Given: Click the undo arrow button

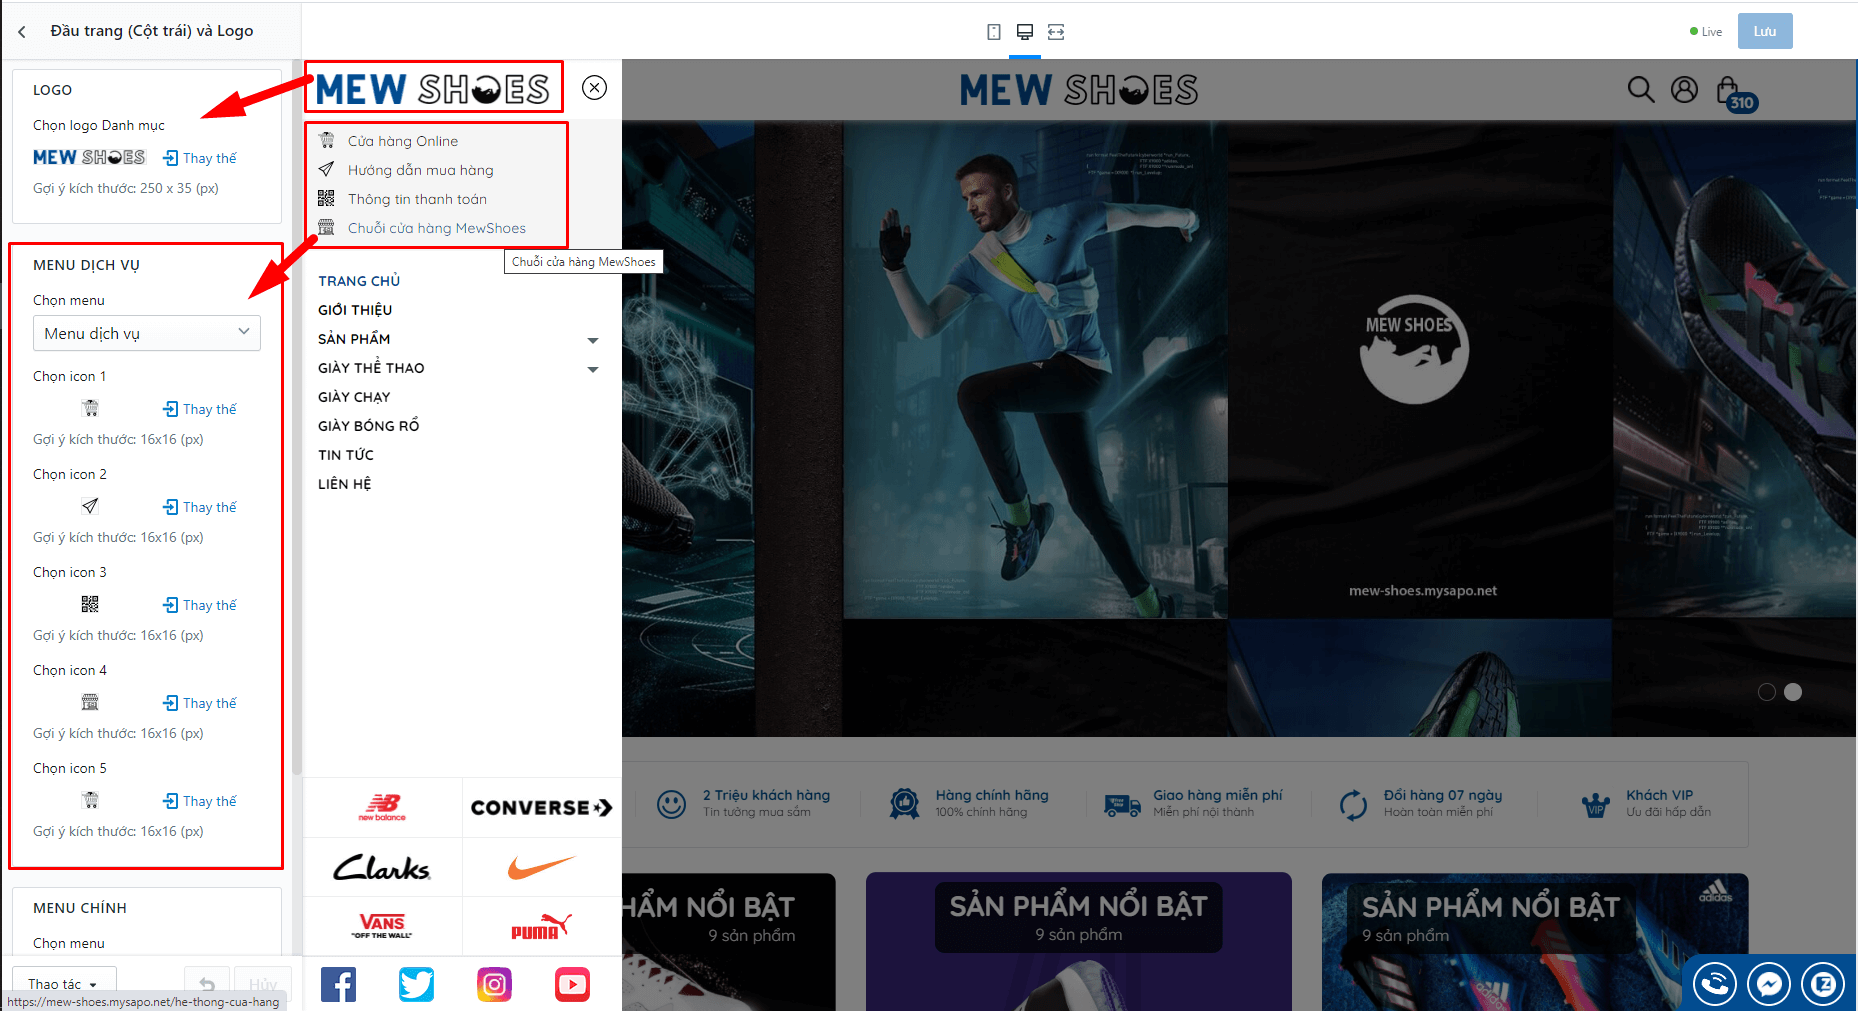Looking at the screenshot, I should (x=207, y=984).
